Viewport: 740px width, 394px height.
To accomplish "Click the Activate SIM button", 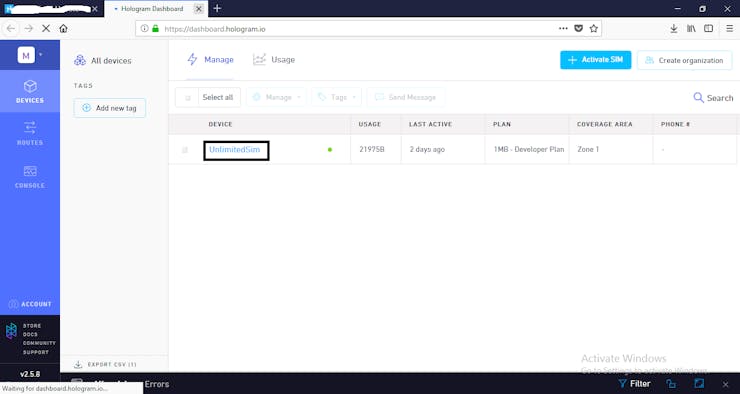I will click(596, 60).
